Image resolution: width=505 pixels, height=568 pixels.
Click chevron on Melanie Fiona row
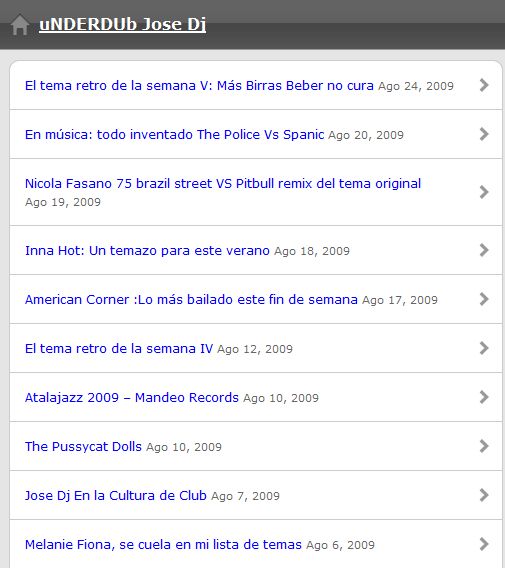(484, 544)
